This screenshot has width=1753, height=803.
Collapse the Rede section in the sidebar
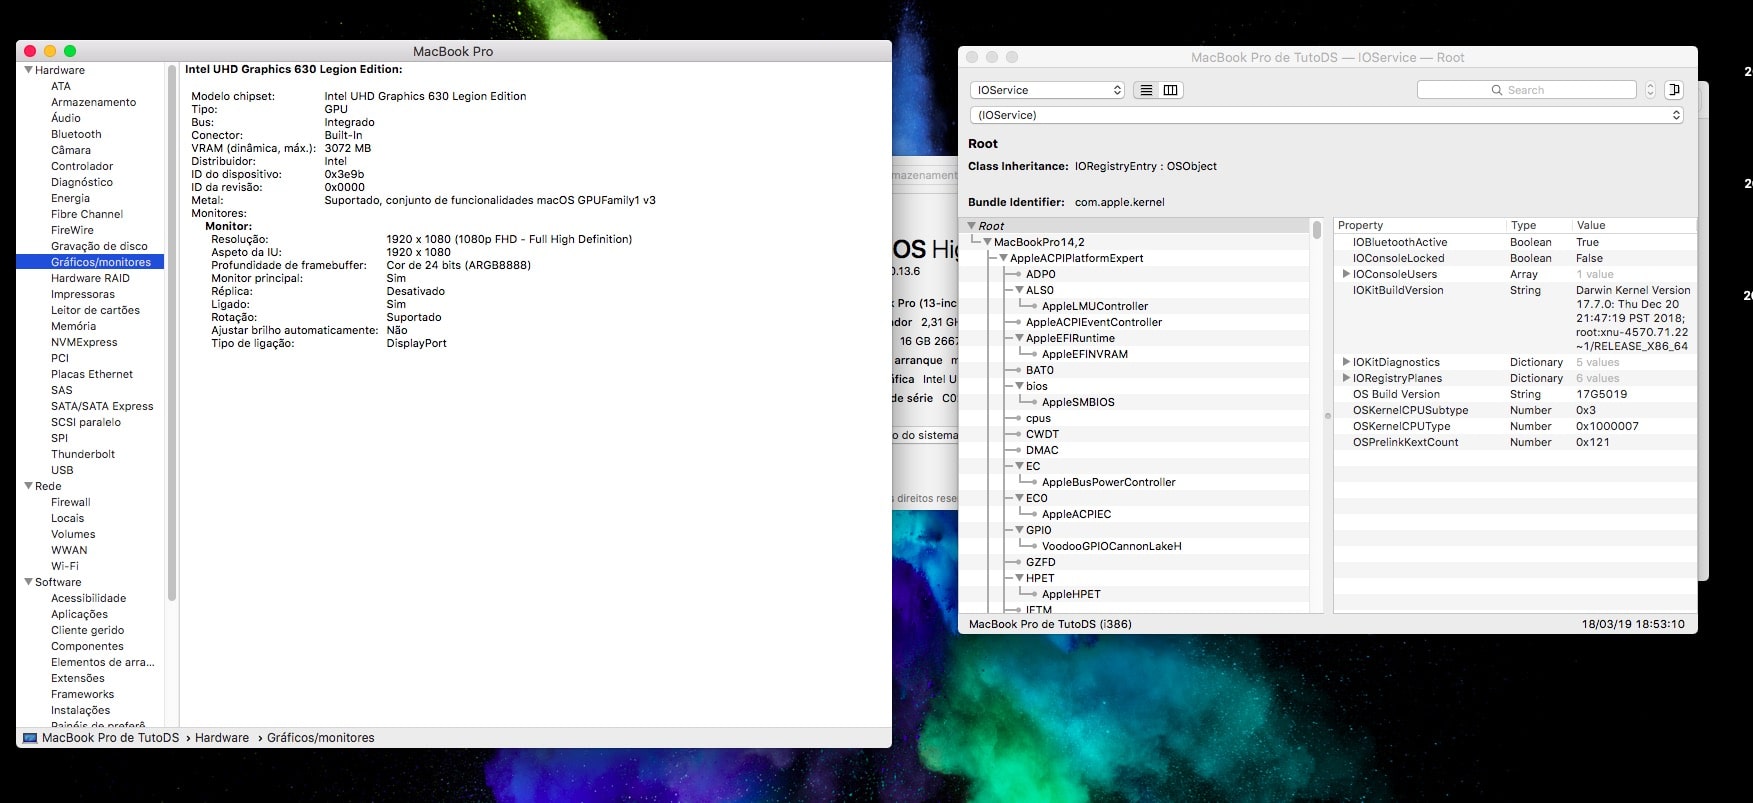(28, 486)
